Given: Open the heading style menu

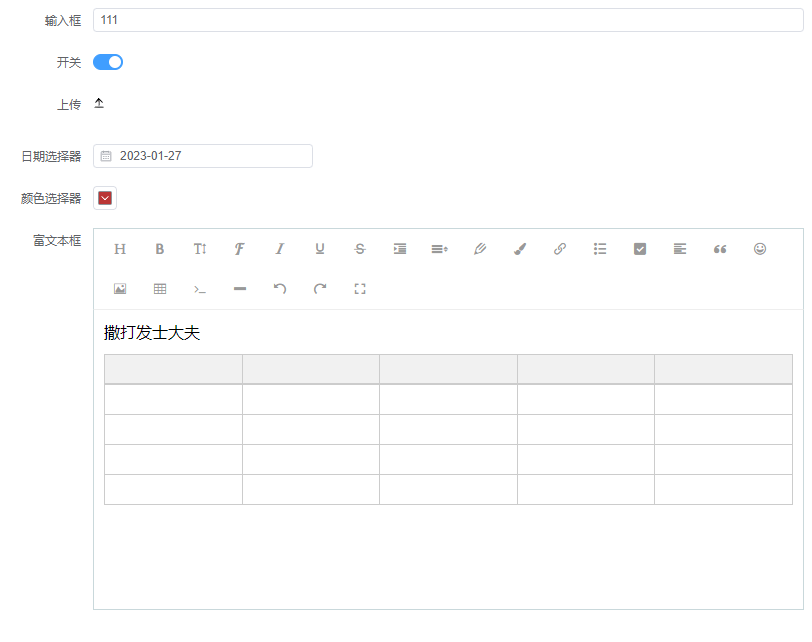Looking at the screenshot, I should coord(120,249).
